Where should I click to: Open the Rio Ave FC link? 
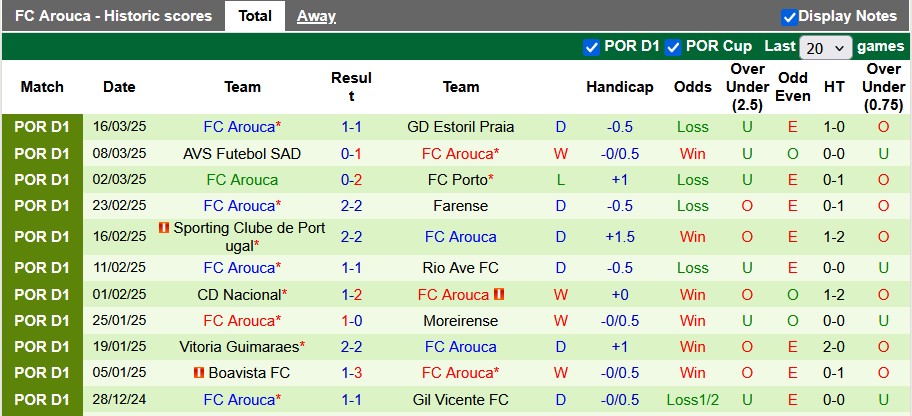pyautogui.click(x=461, y=268)
